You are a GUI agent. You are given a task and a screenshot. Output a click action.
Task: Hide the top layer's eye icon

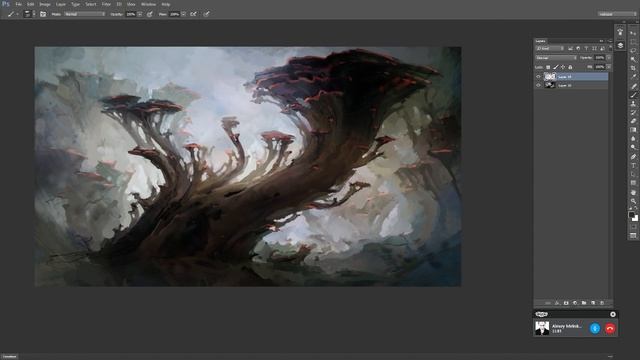point(538,76)
